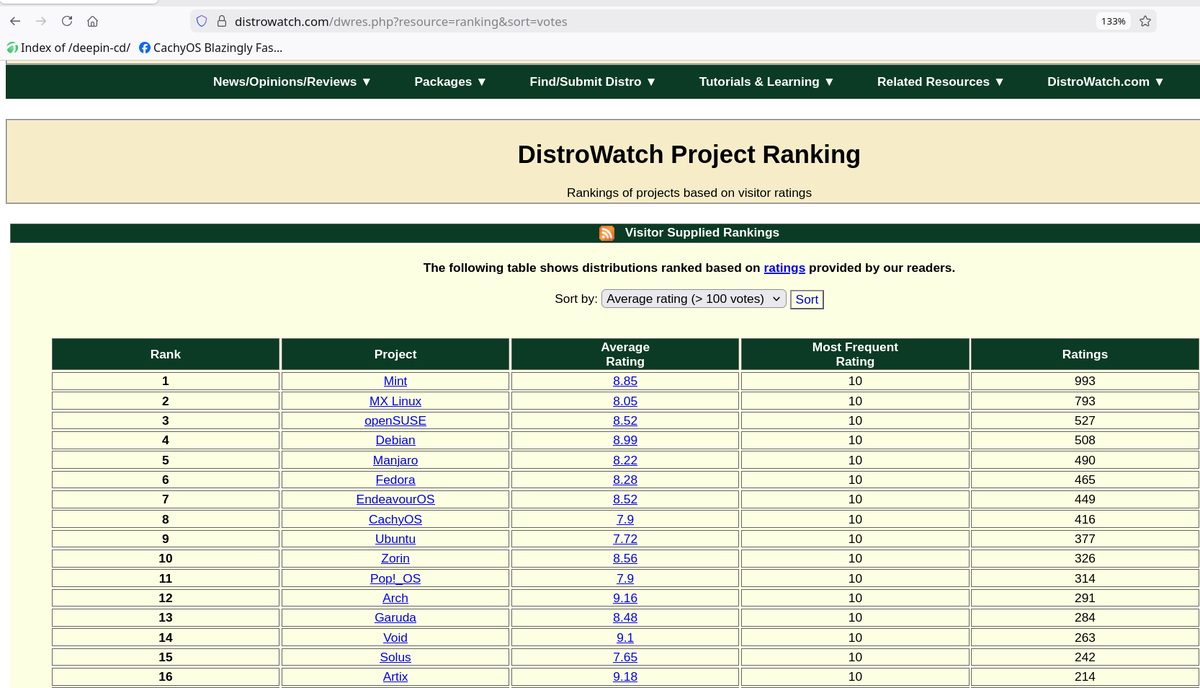Screen dimensions: 1200x688
Task: Go forward with the arrow icon
Action: (41, 20)
